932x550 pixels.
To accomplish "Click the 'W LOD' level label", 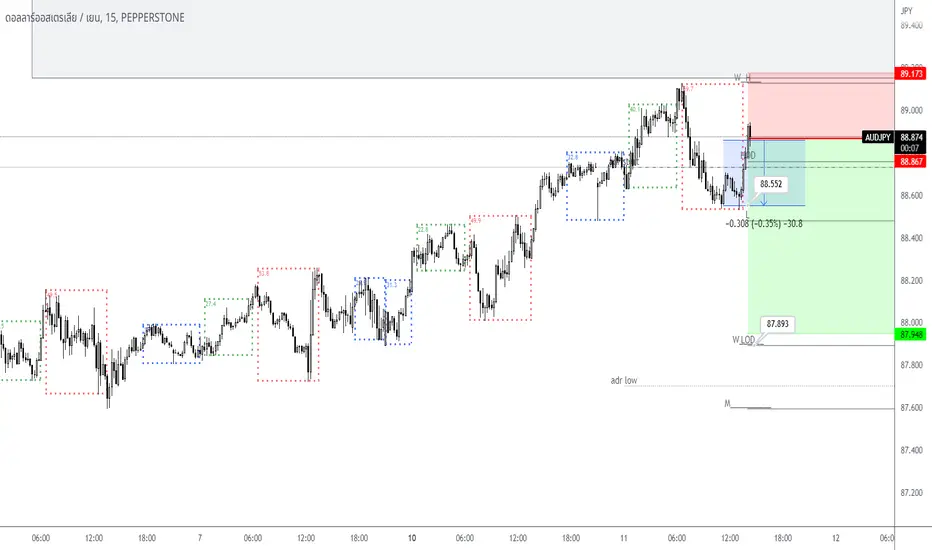I will tap(743, 340).
